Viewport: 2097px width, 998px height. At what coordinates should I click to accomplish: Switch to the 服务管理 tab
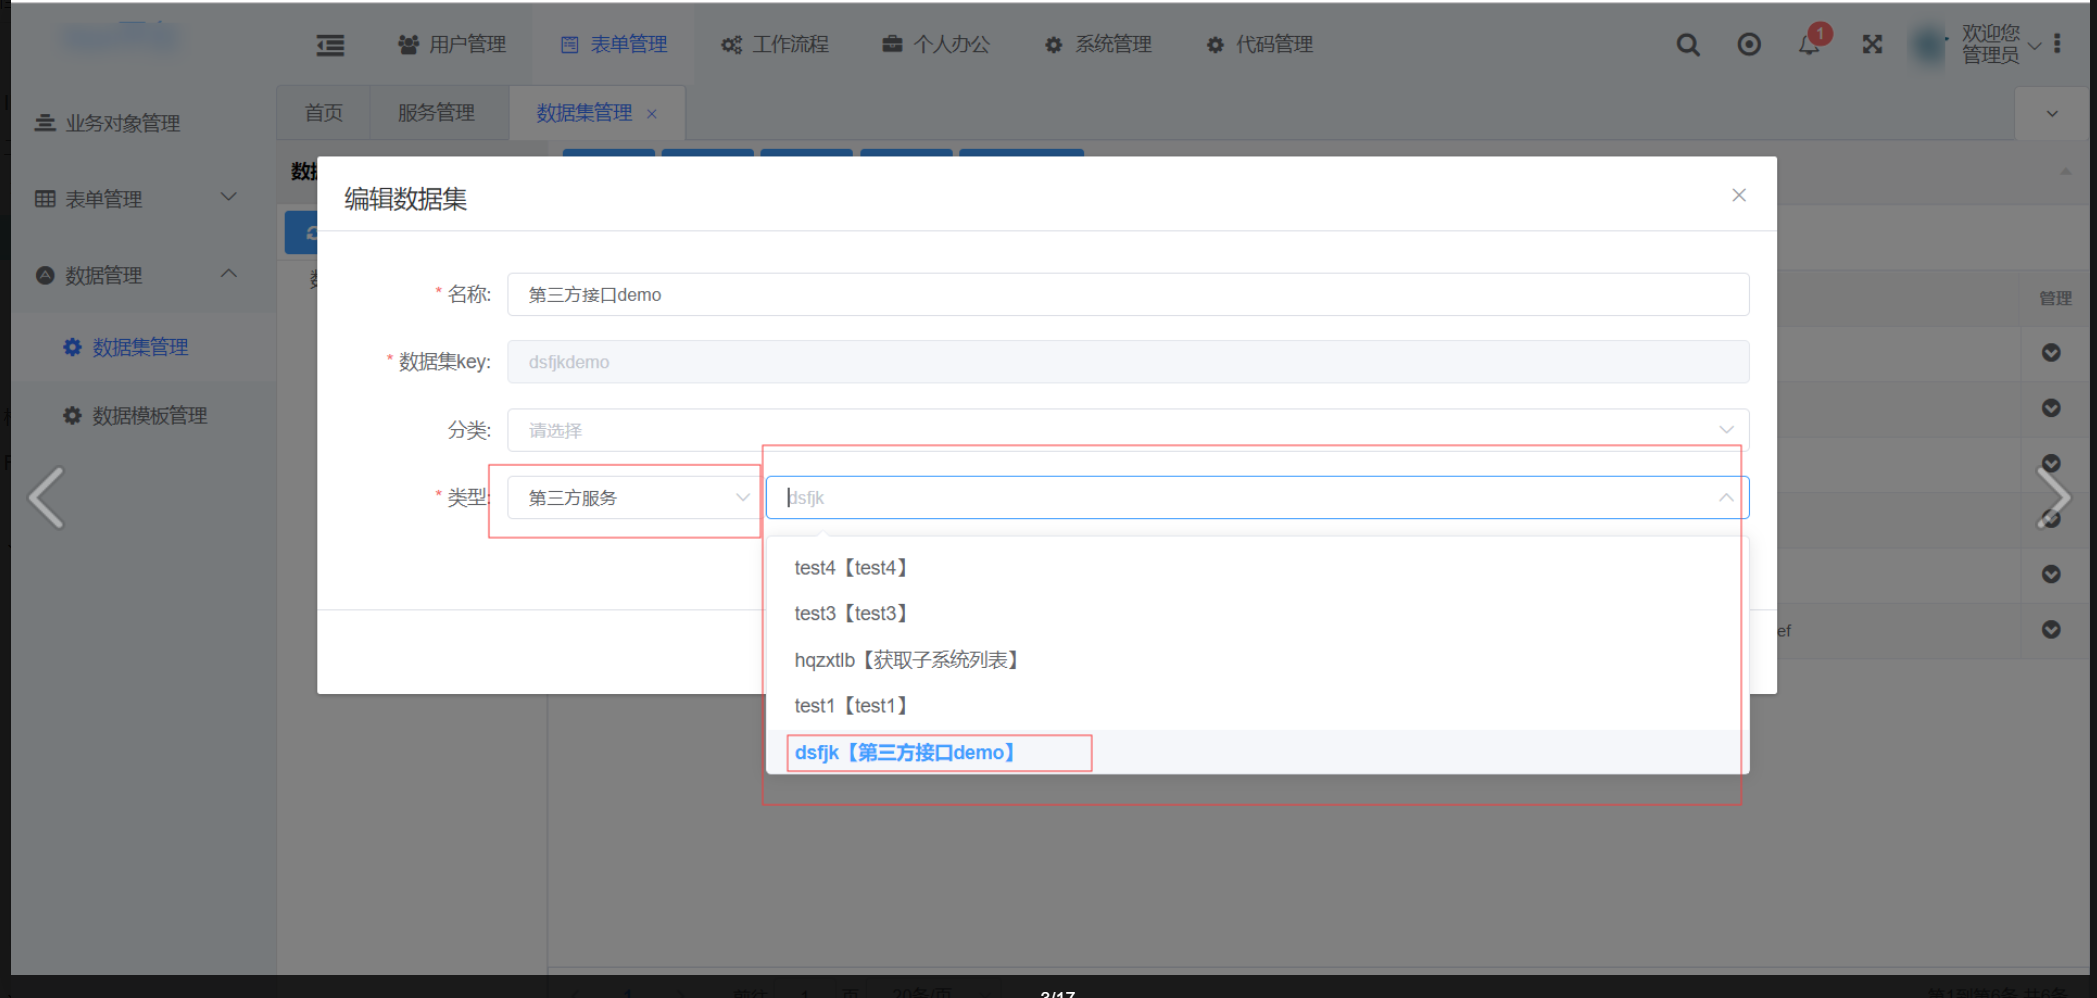(436, 113)
